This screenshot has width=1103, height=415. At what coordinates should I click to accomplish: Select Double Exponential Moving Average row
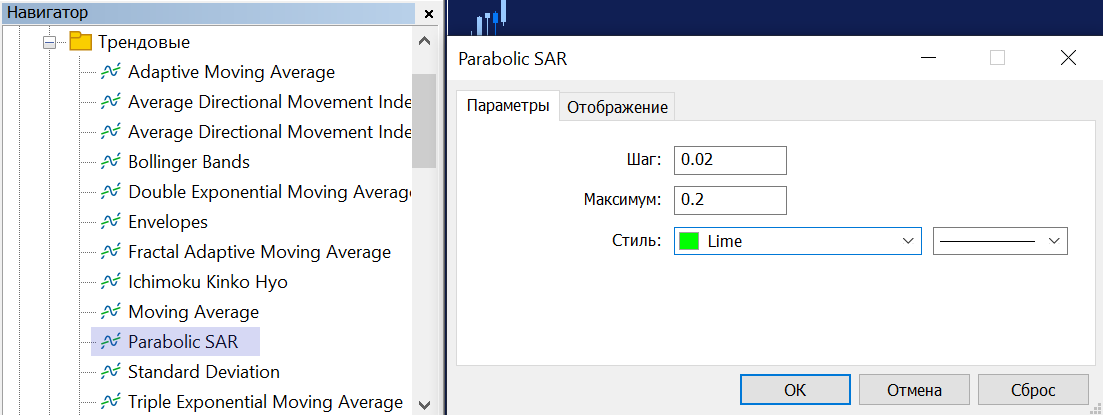click(x=269, y=192)
